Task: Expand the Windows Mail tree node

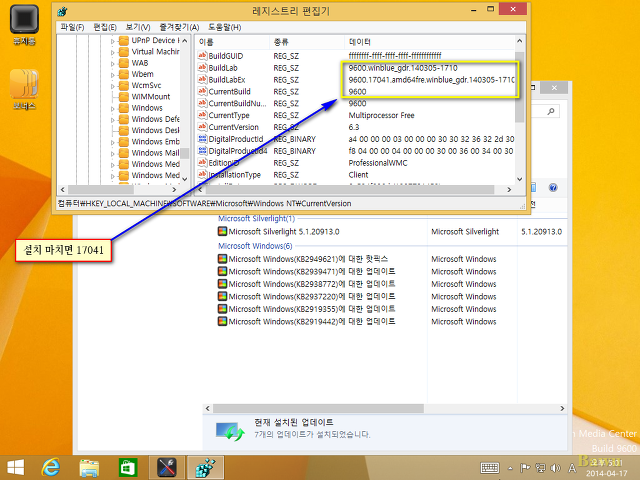Action: (113, 153)
